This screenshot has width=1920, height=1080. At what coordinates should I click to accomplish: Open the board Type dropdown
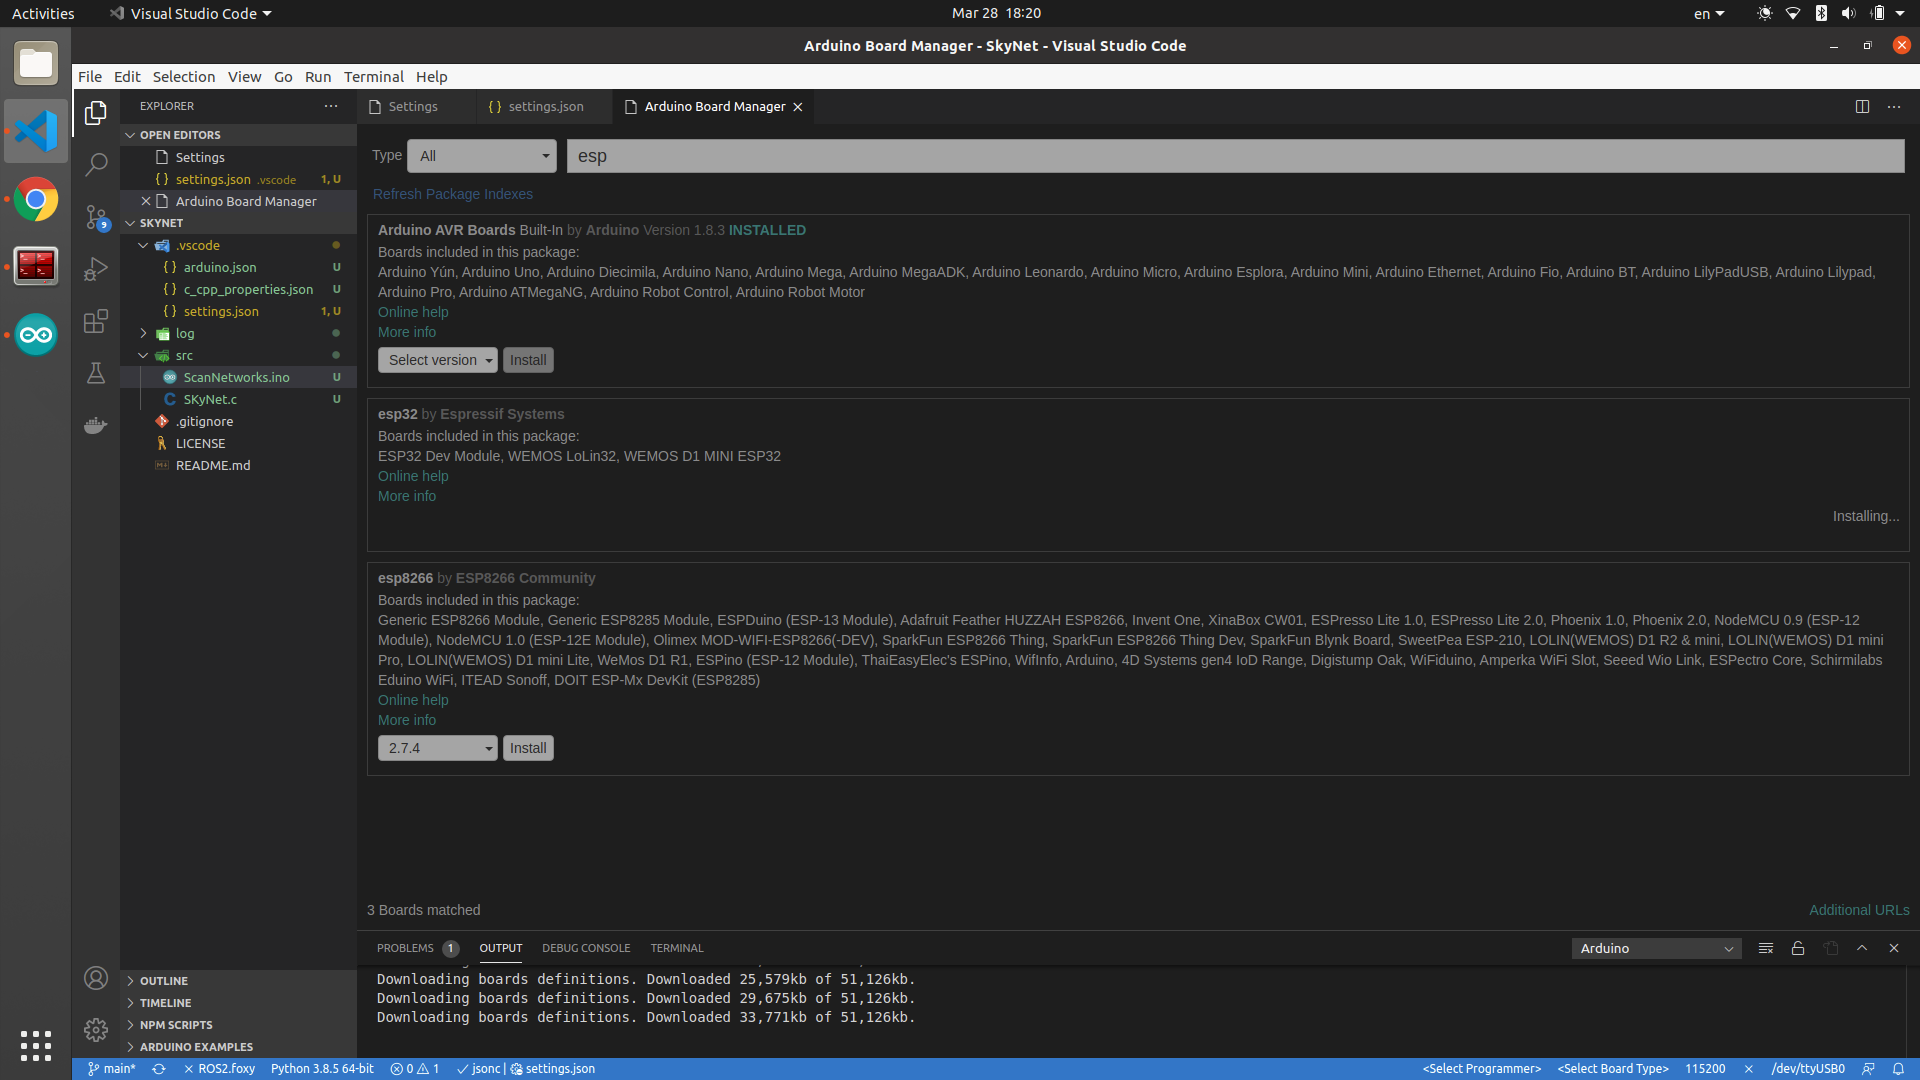[x=482, y=156]
